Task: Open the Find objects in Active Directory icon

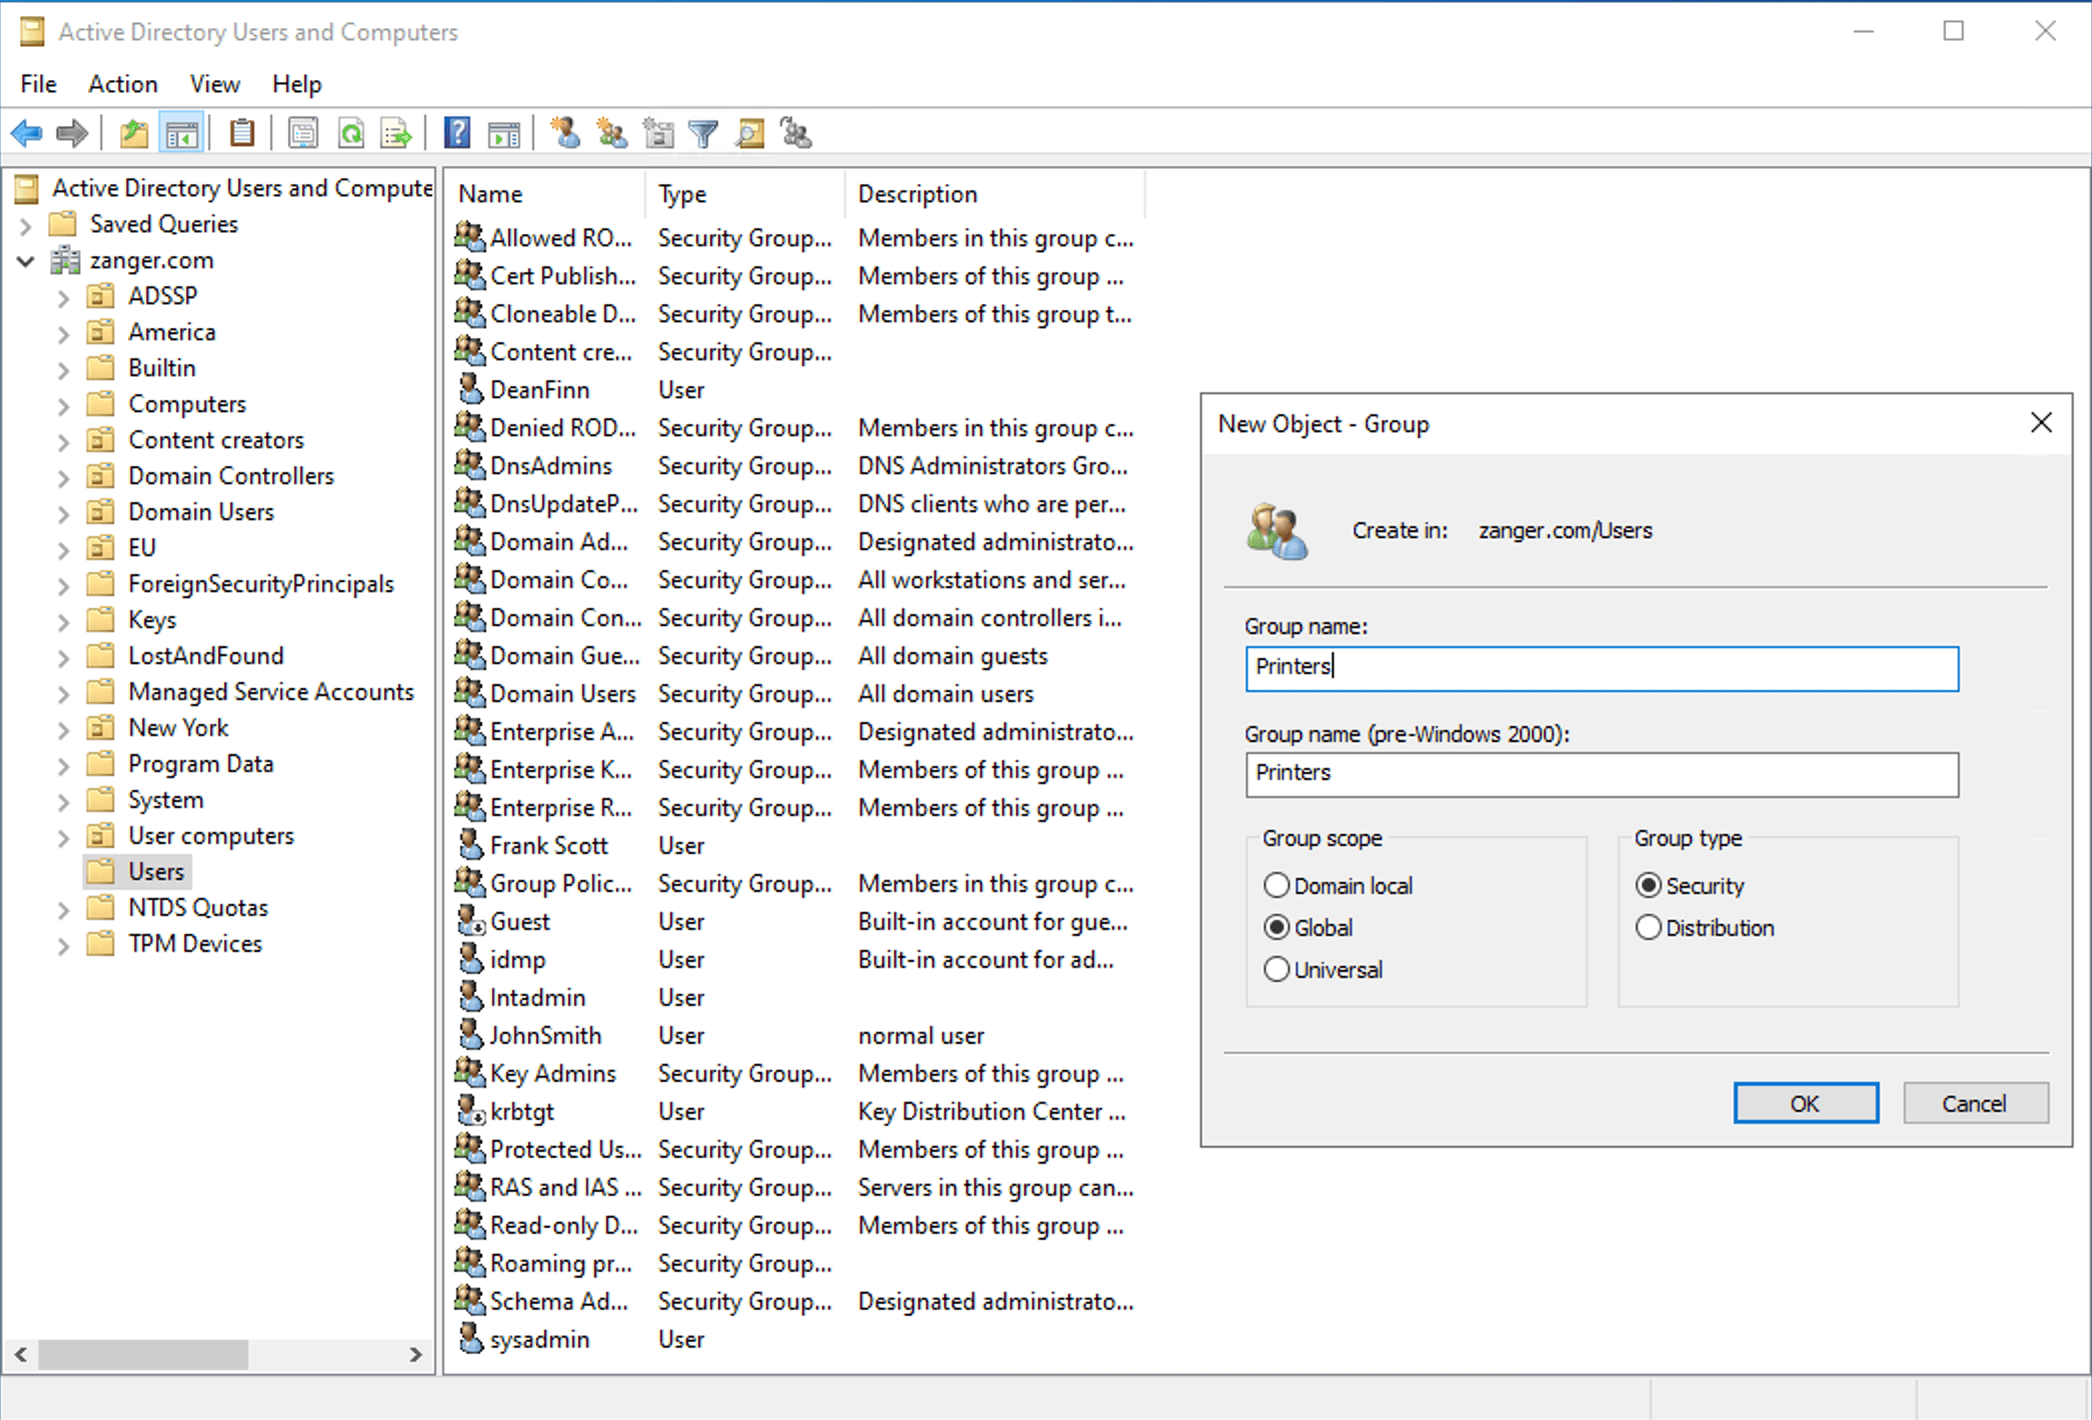Action: coord(749,132)
